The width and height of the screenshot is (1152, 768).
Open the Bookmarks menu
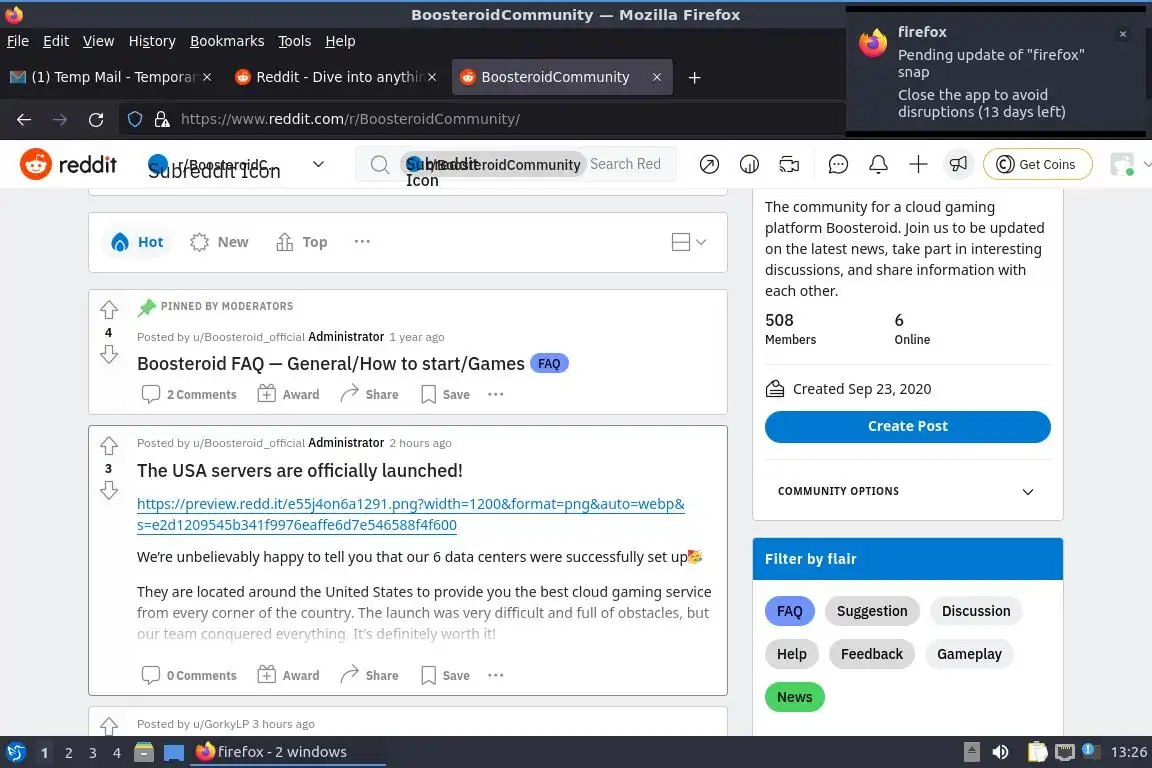coord(227,41)
